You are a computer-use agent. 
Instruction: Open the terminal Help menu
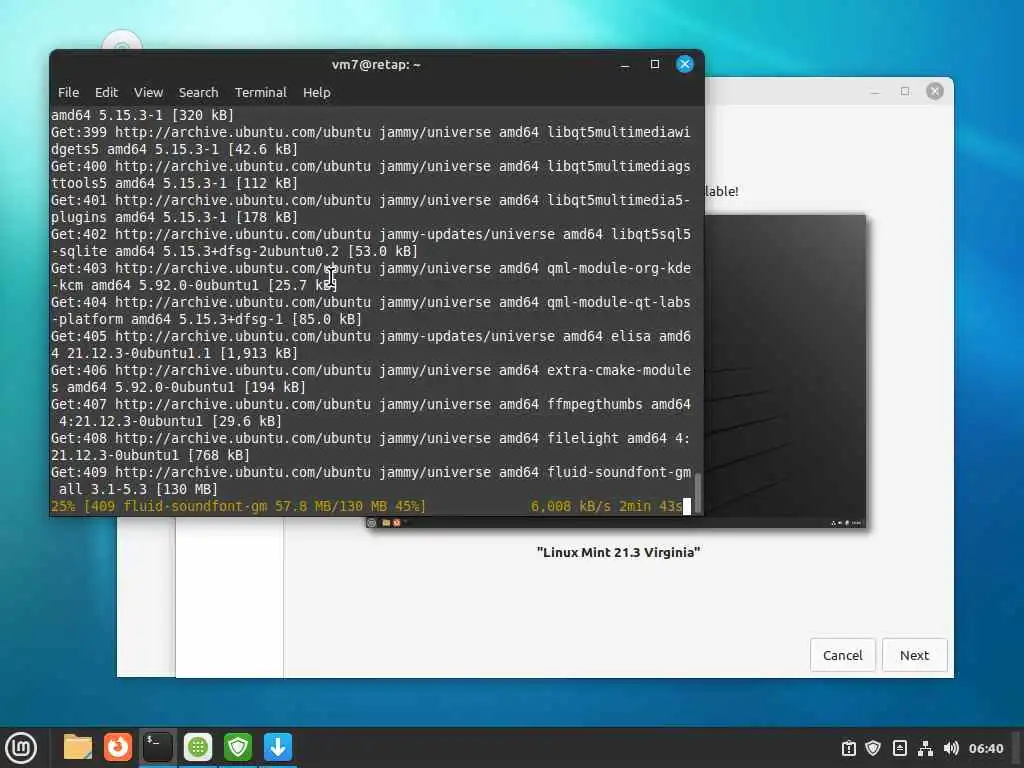tap(316, 93)
